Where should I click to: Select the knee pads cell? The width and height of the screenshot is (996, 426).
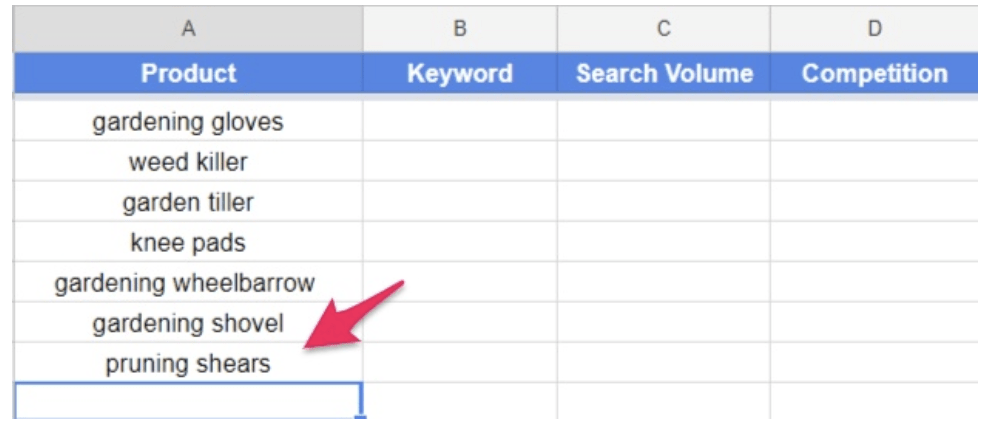(188, 243)
